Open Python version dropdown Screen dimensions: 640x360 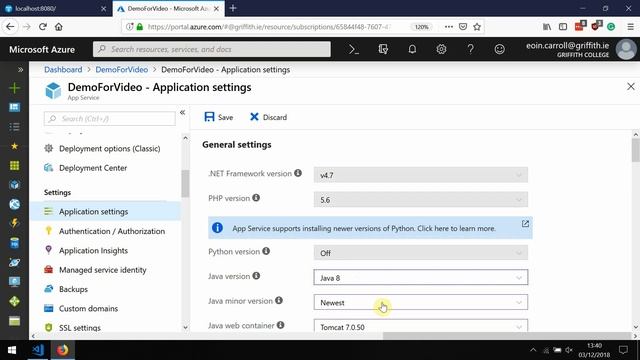420,253
